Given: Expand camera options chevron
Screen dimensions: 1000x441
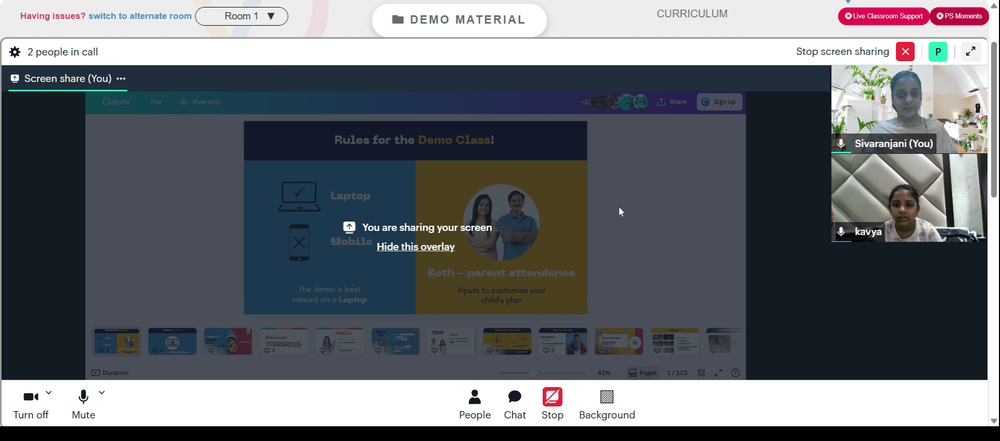Looking at the screenshot, I should (x=49, y=392).
